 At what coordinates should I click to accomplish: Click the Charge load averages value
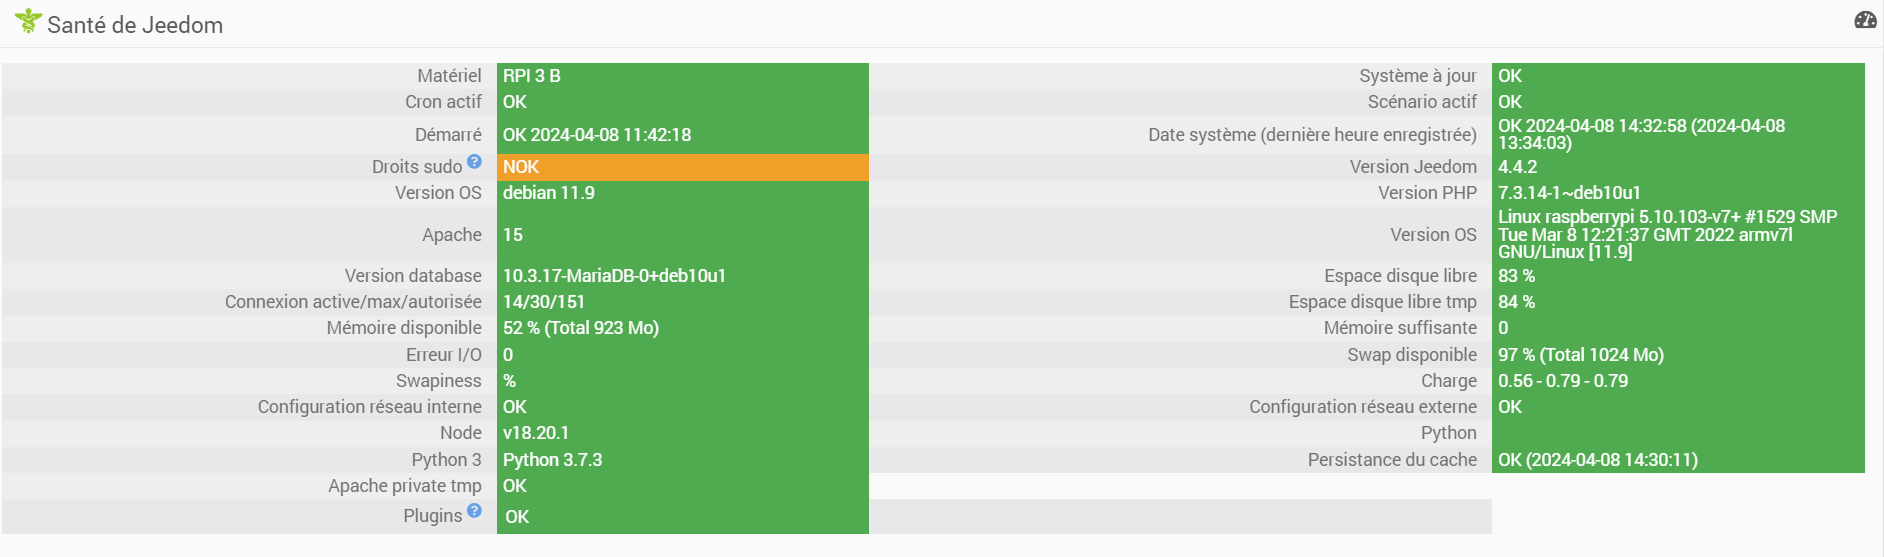[1562, 381]
